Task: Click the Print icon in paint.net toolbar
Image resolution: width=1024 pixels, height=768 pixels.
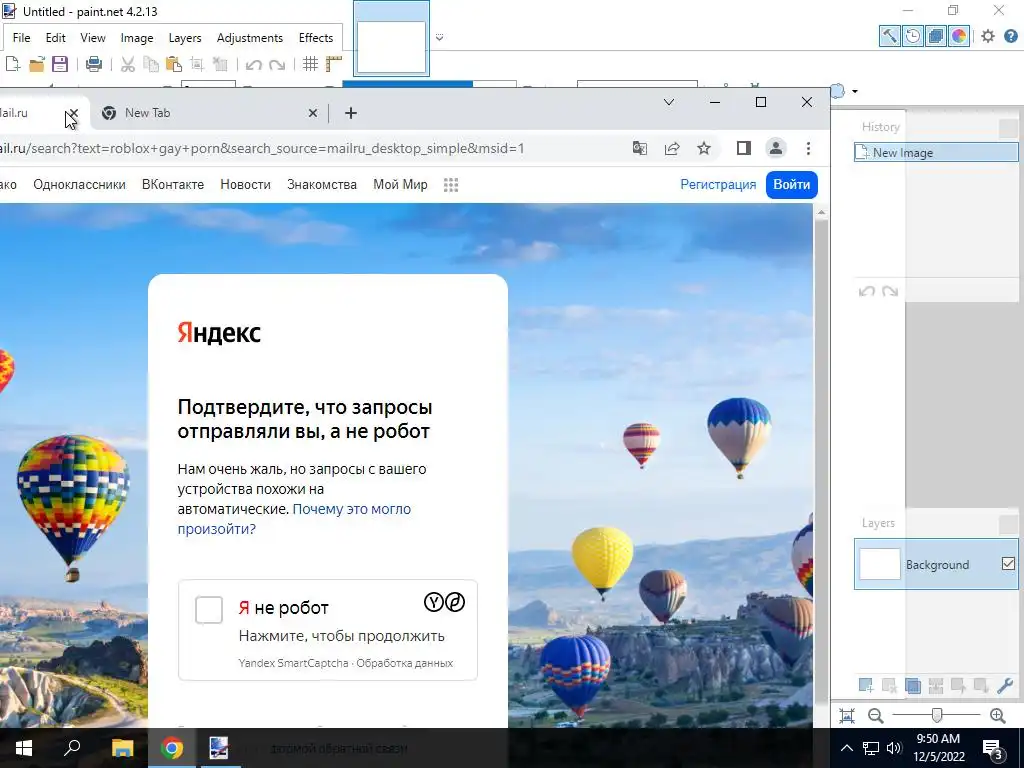Action: pyautogui.click(x=94, y=64)
